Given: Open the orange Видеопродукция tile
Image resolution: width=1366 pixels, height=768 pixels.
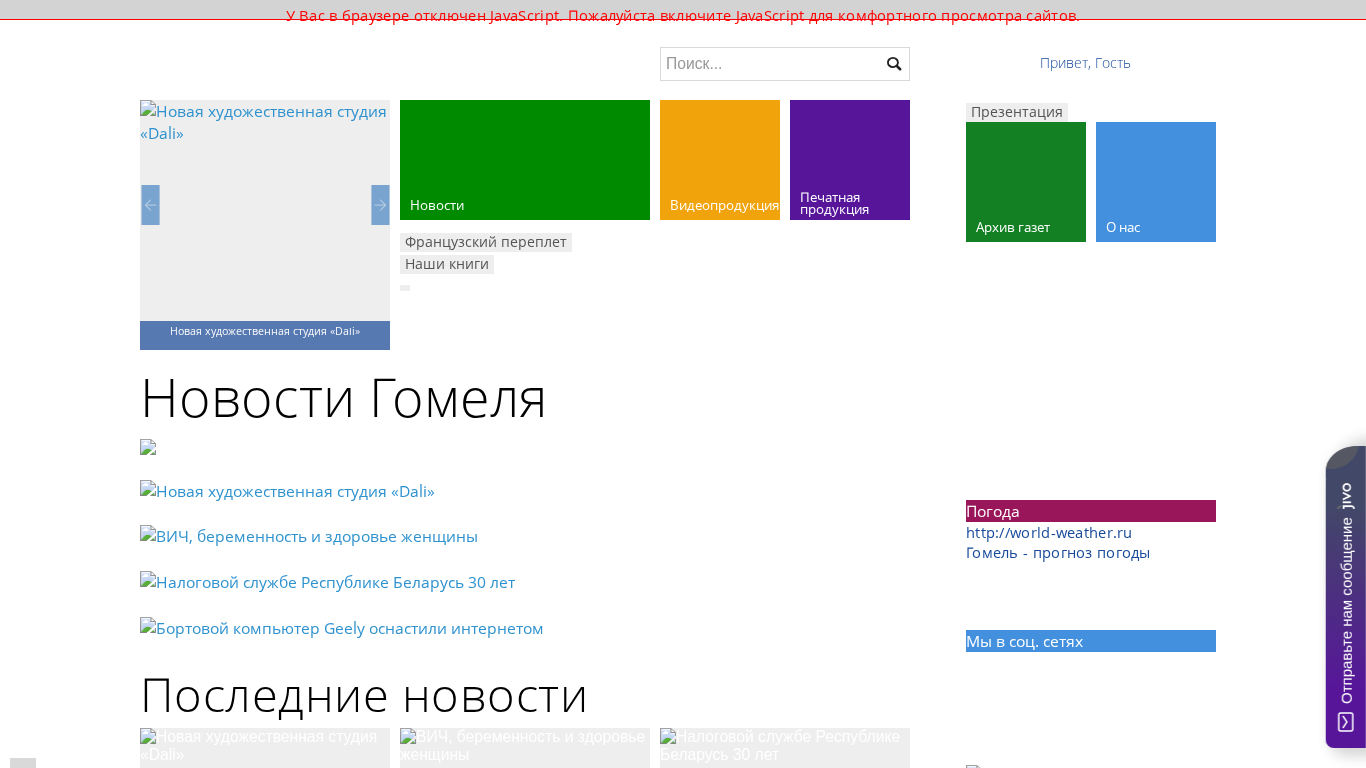Looking at the screenshot, I should 720,160.
